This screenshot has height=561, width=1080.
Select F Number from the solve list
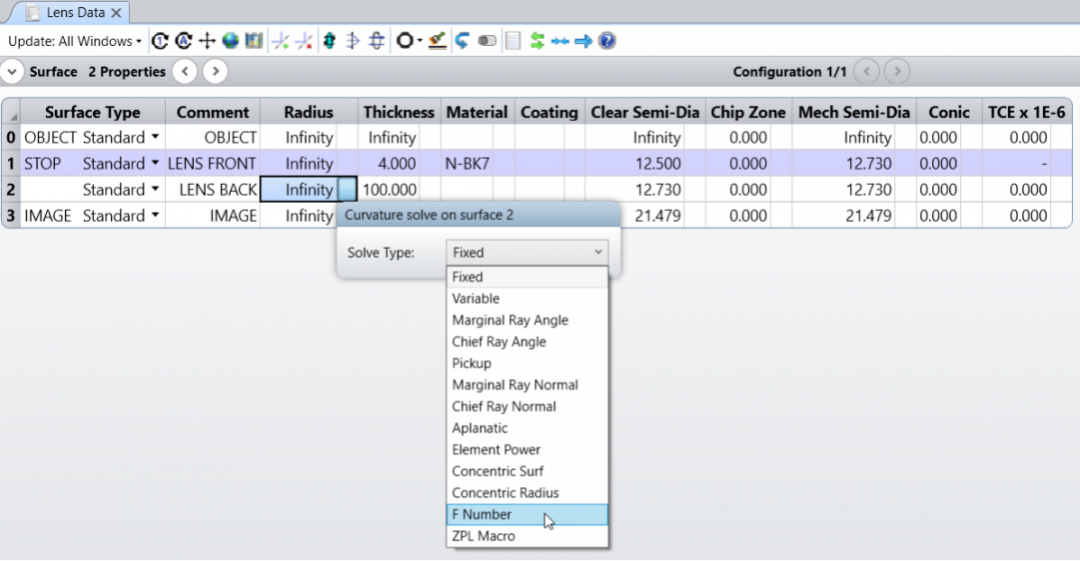click(x=482, y=514)
